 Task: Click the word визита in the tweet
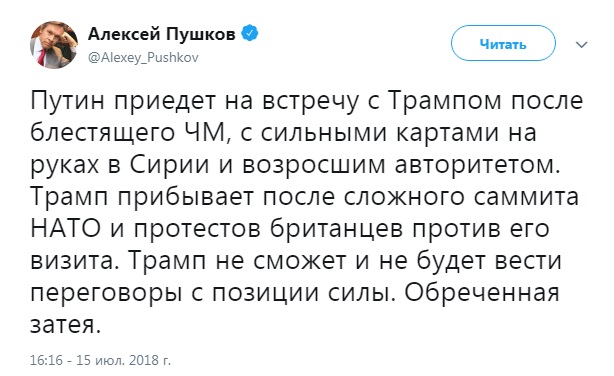click(72, 261)
